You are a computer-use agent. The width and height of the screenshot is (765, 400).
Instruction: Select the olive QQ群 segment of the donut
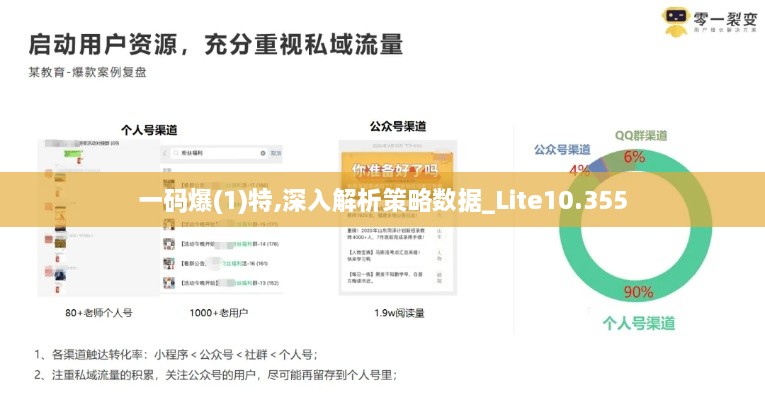(616, 162)
